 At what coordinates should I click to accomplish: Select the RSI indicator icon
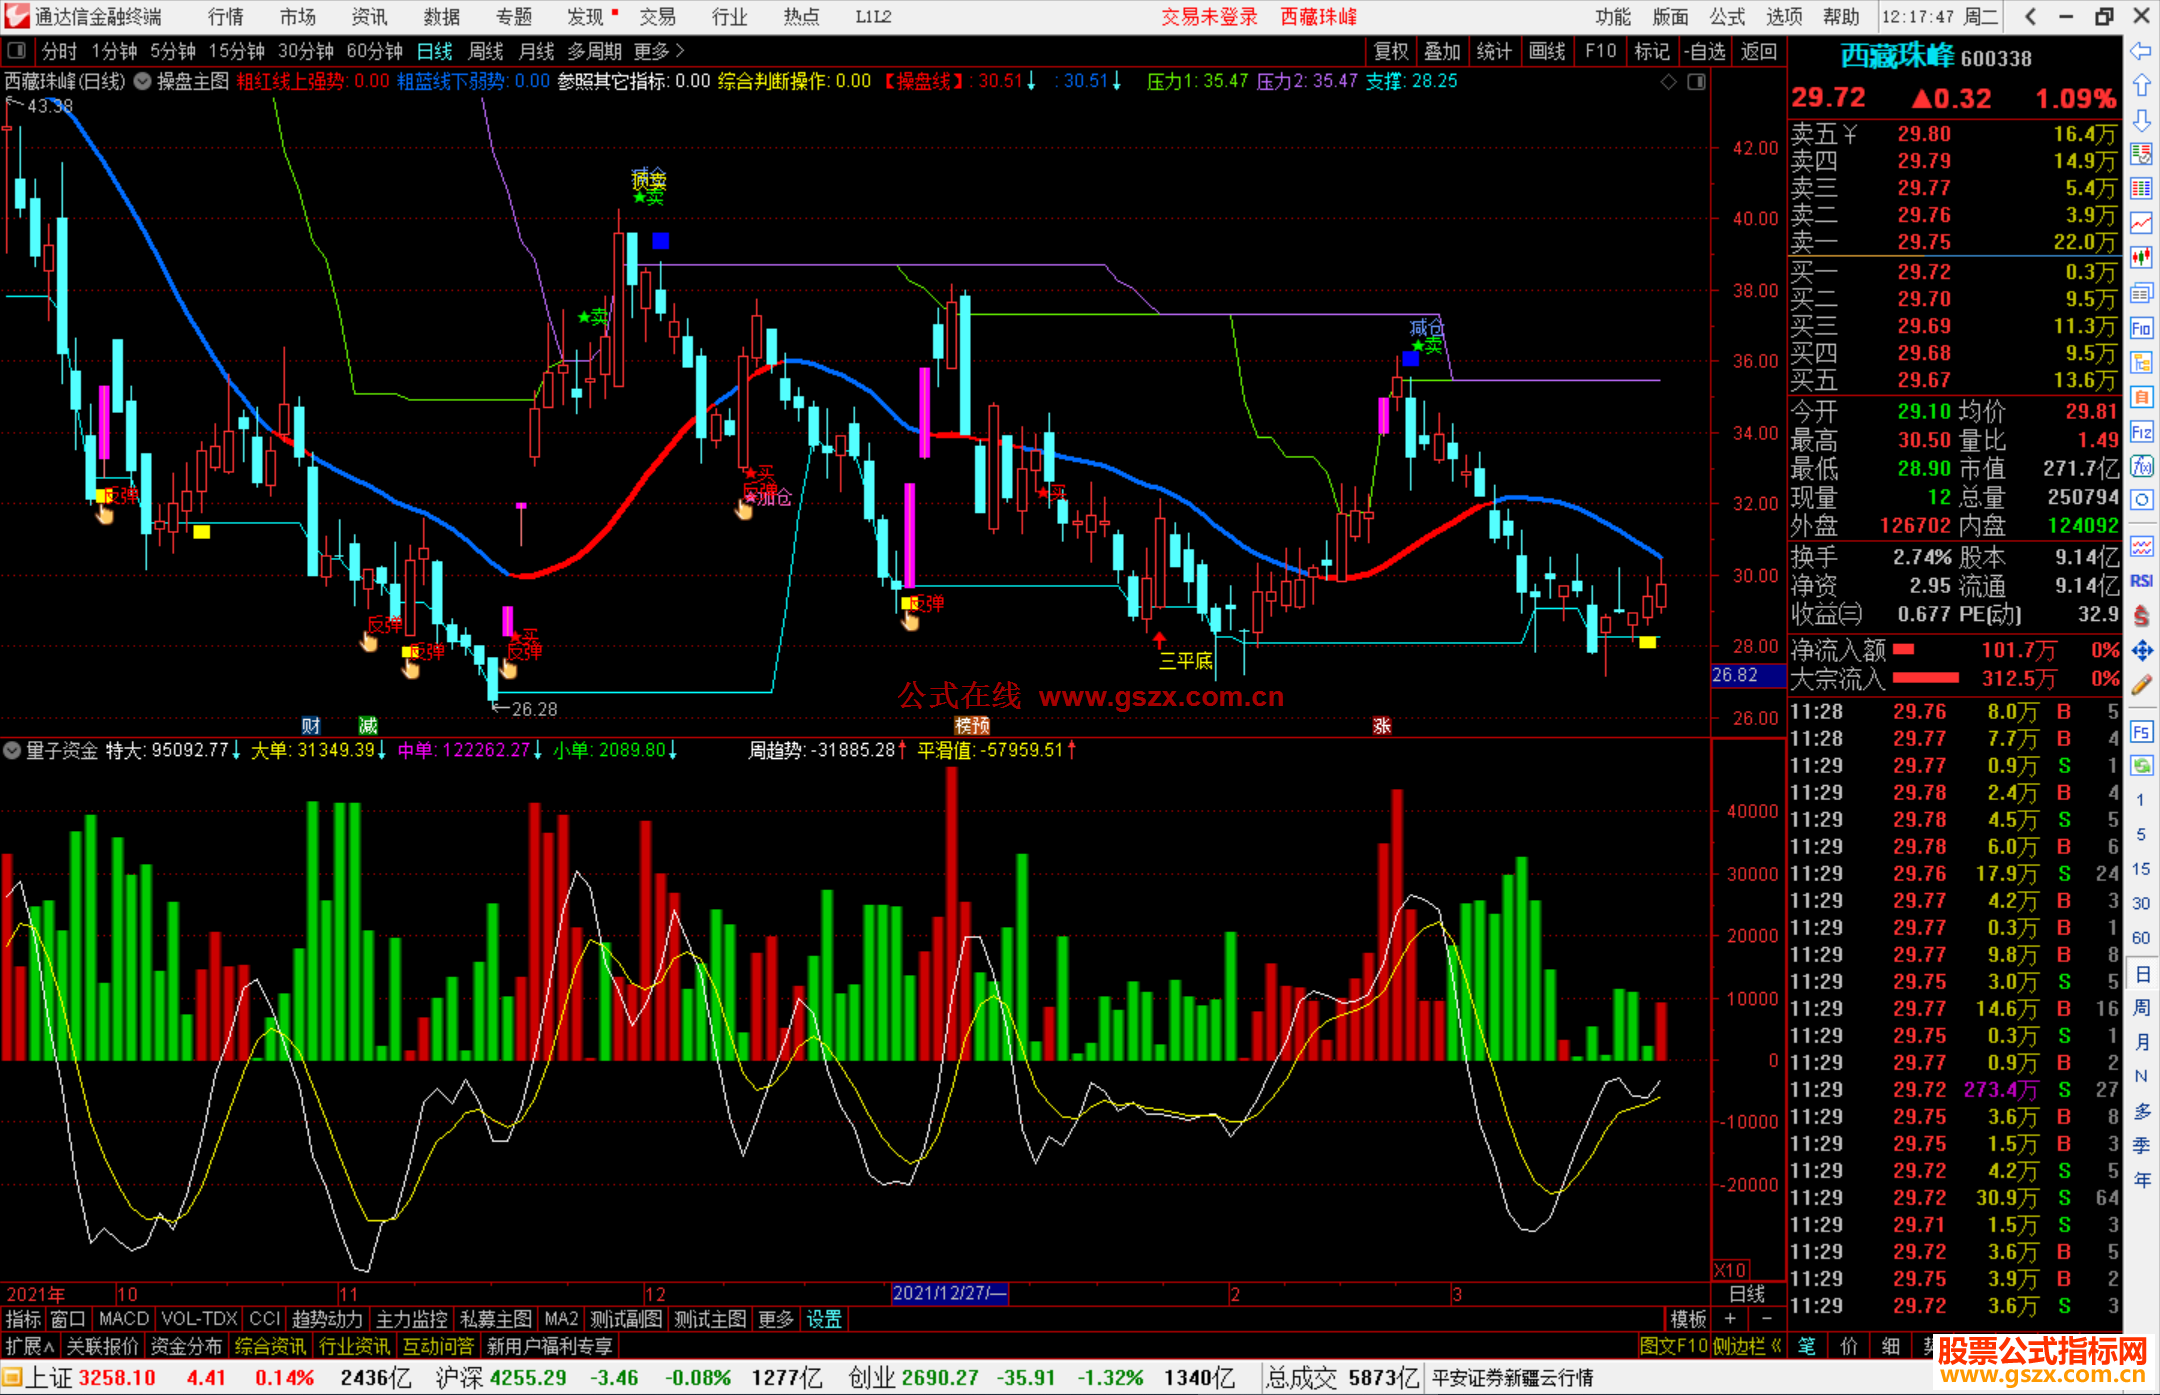pos(2141,581)
